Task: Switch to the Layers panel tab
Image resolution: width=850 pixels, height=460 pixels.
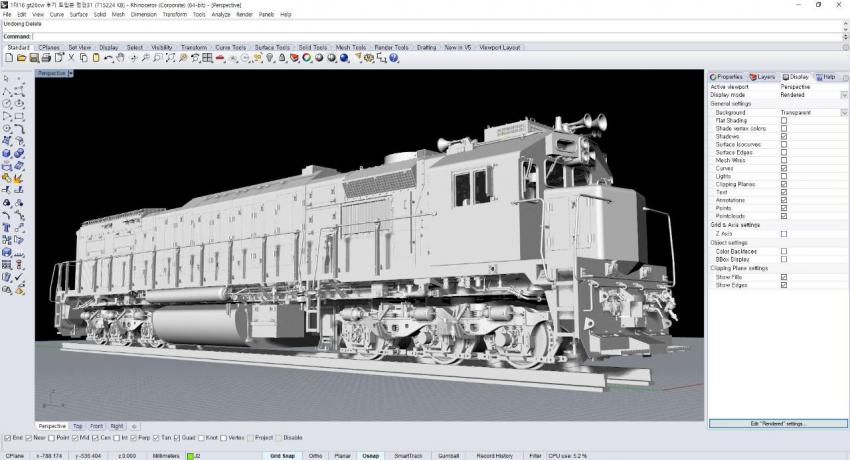Action: pyautogui.click(x=763, y=76)
